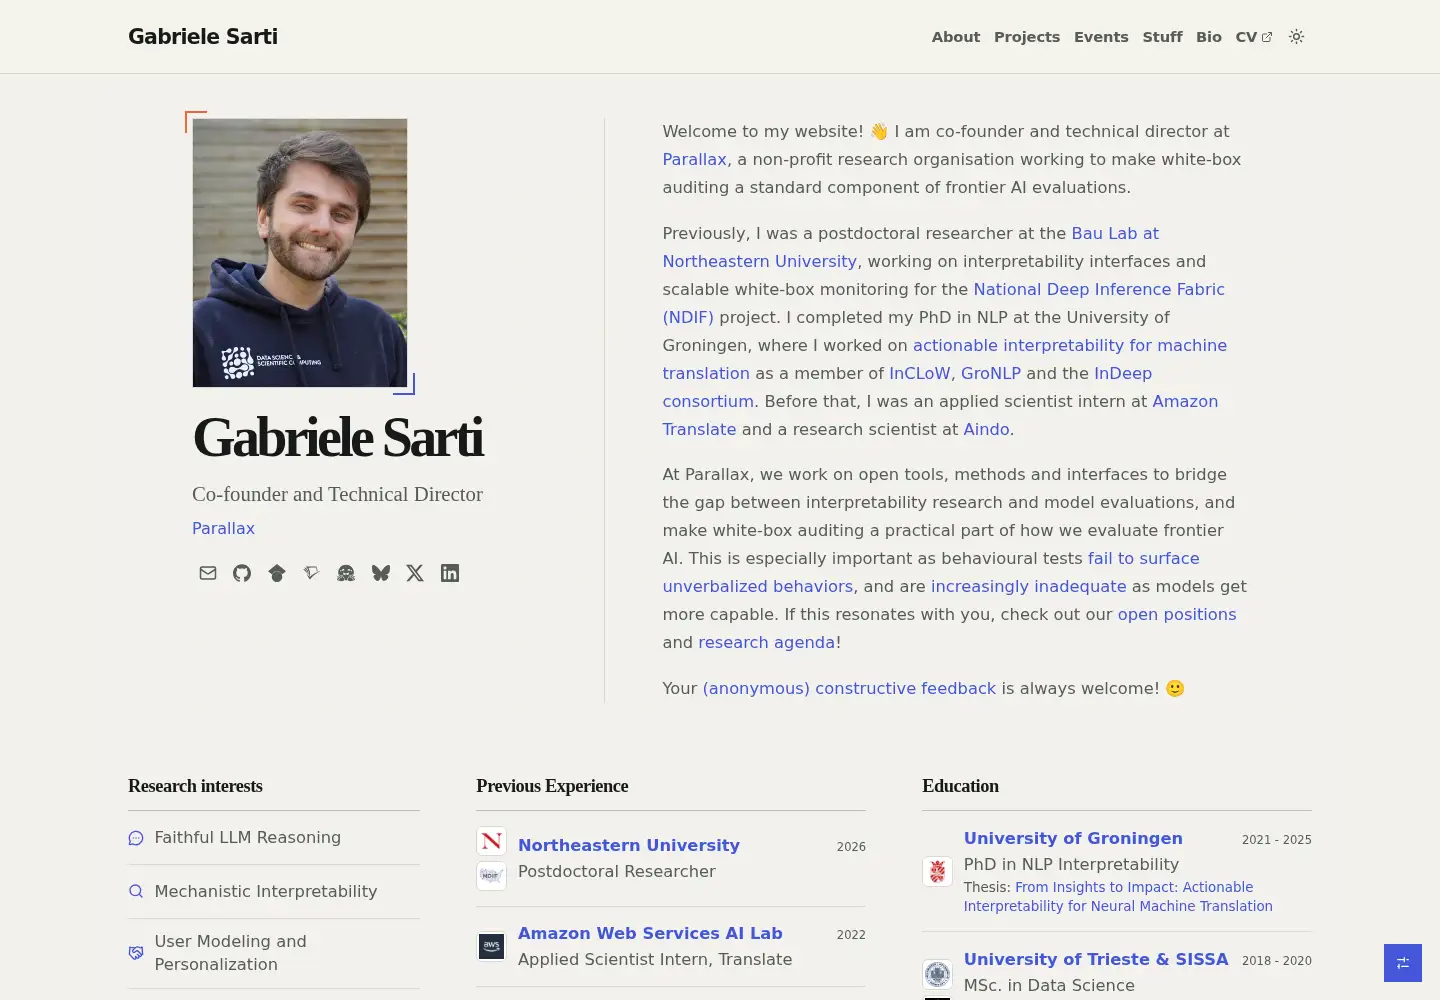
Task: Visit the GitHub profile icon
Action: coord(242,573)
